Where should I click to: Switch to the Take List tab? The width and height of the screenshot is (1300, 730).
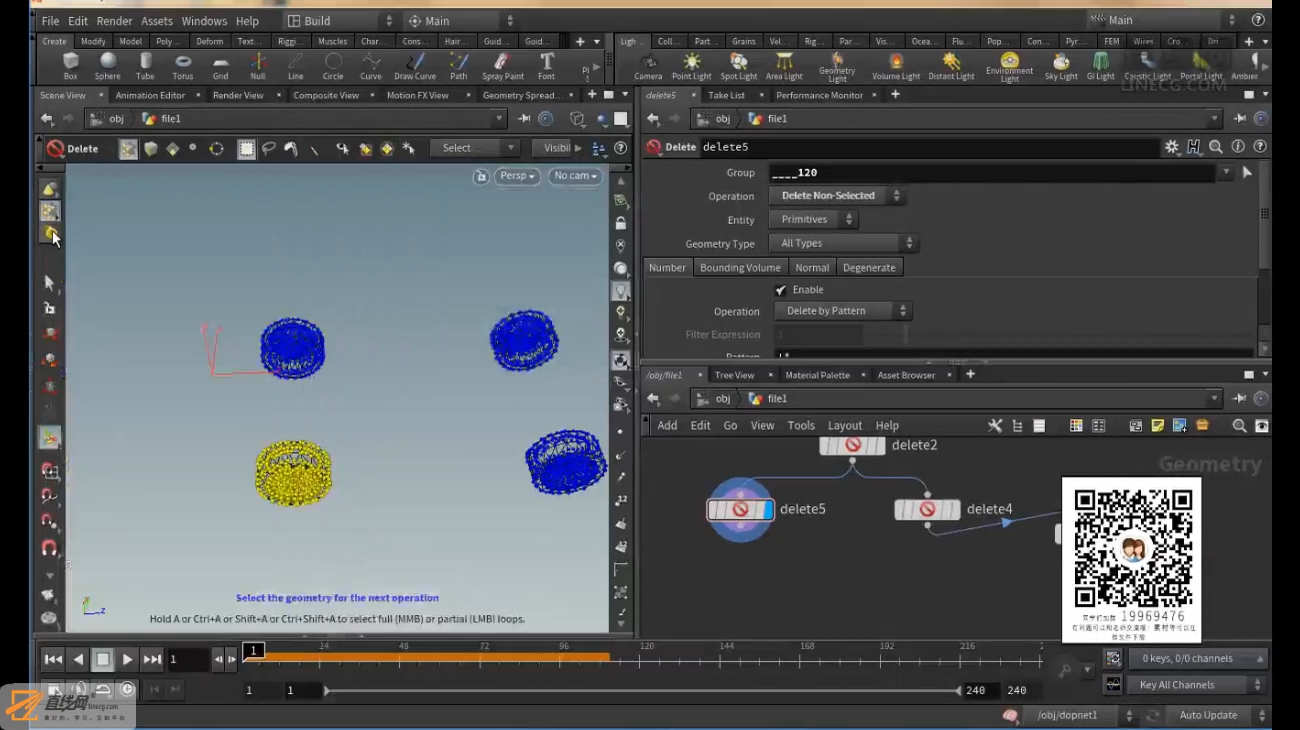[726, 95]
